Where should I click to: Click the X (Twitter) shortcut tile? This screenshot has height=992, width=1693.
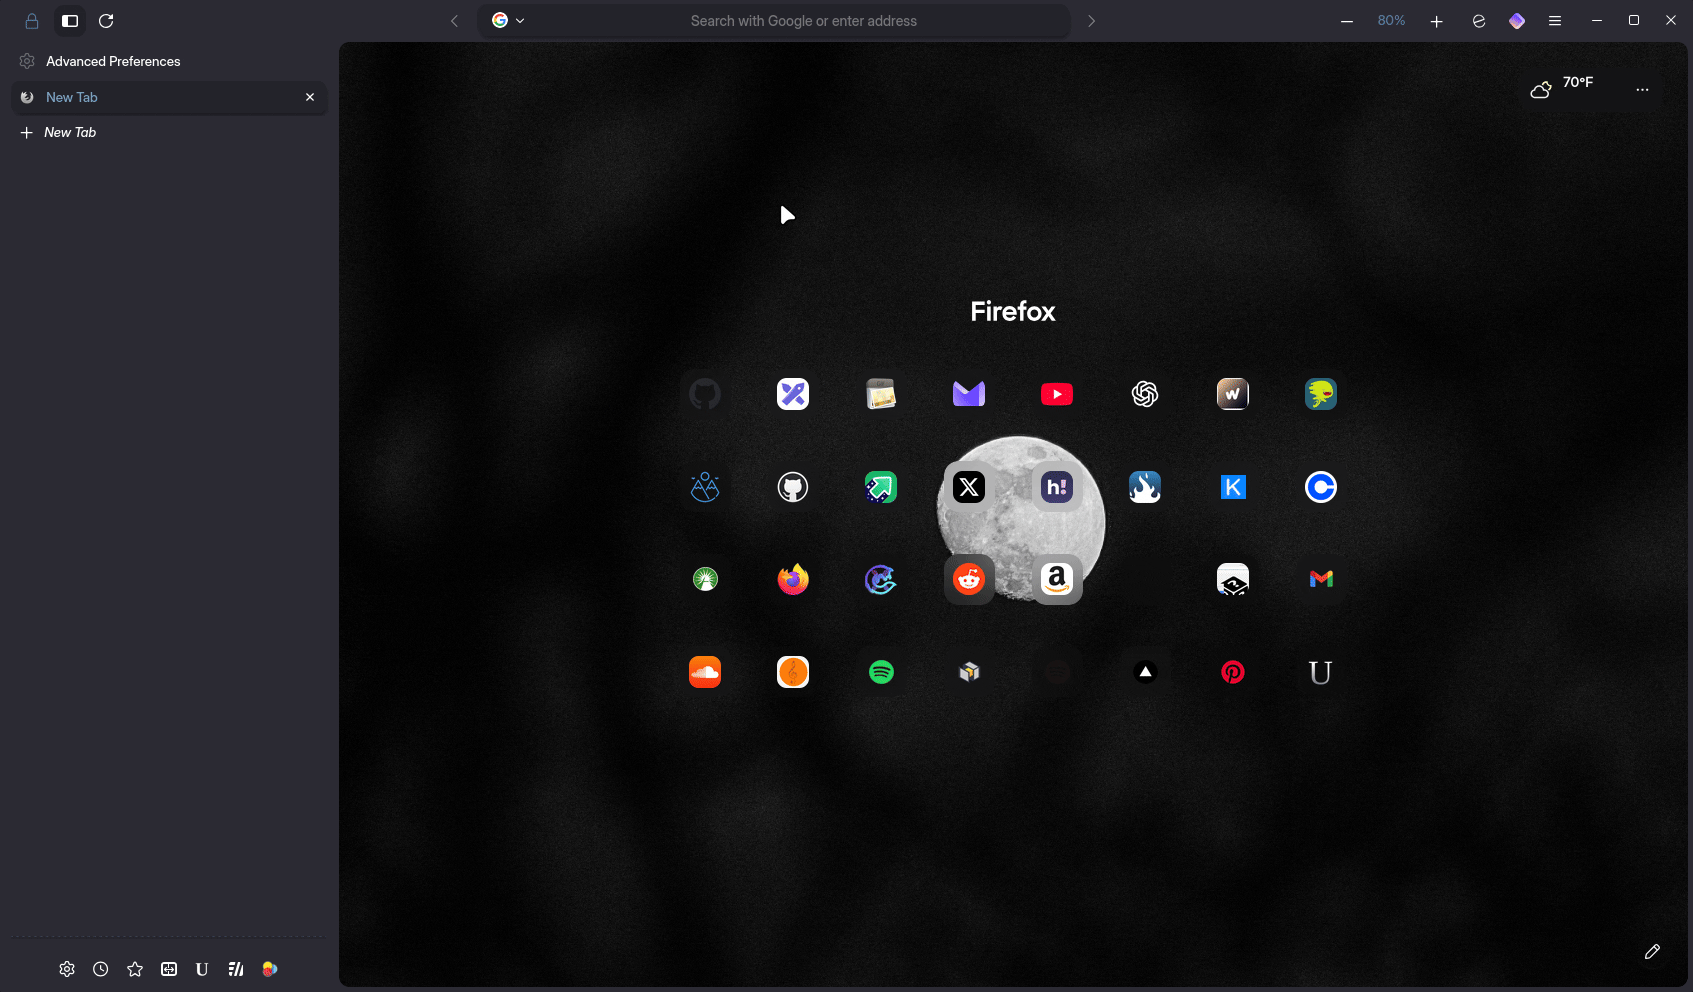pyautogui.click(x=968, y=487)
